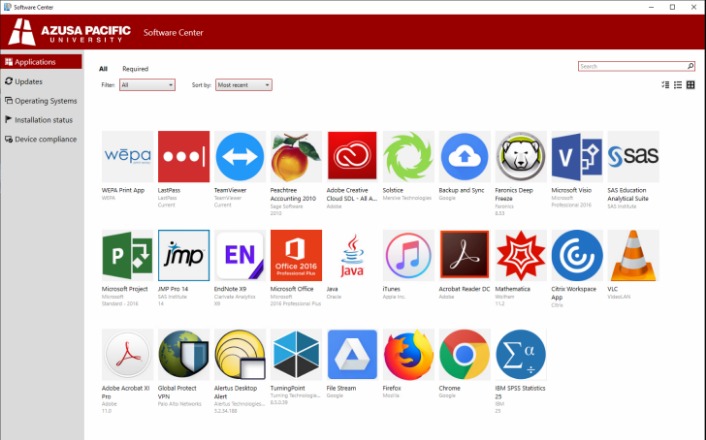Open the TeamViewer application tile

[x=240, y=157]
